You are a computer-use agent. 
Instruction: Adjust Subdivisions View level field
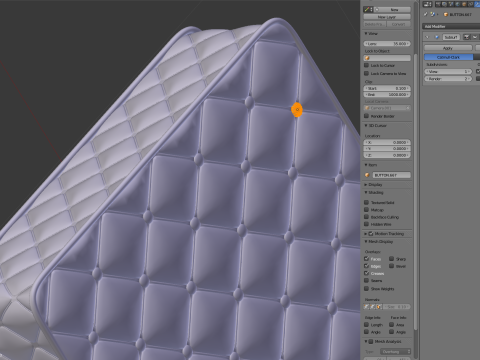[x=448, y=71]
